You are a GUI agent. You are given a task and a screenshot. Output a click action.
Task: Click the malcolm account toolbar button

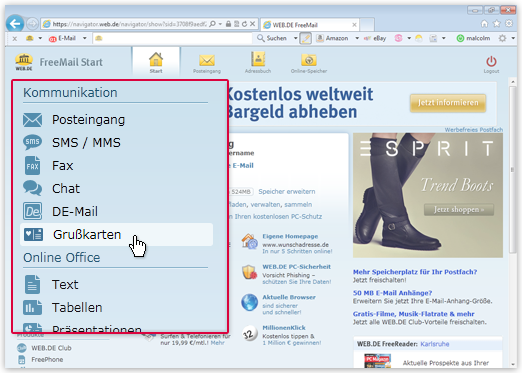click(x=473, y=38)
